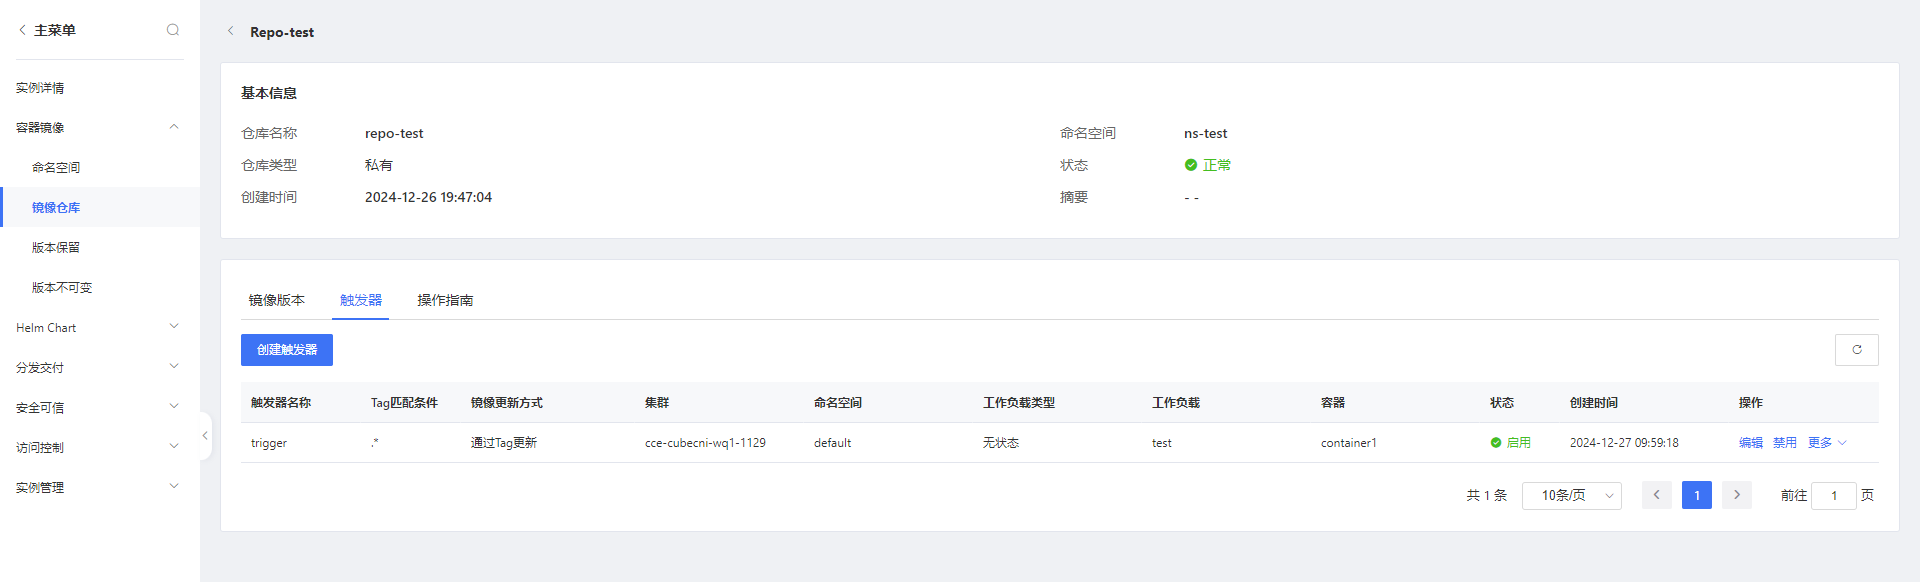Click the 共 1 条 total count text
The height and width of the screenshot is (582, 1920).
pyautogui.click(x=1487, y=495)
